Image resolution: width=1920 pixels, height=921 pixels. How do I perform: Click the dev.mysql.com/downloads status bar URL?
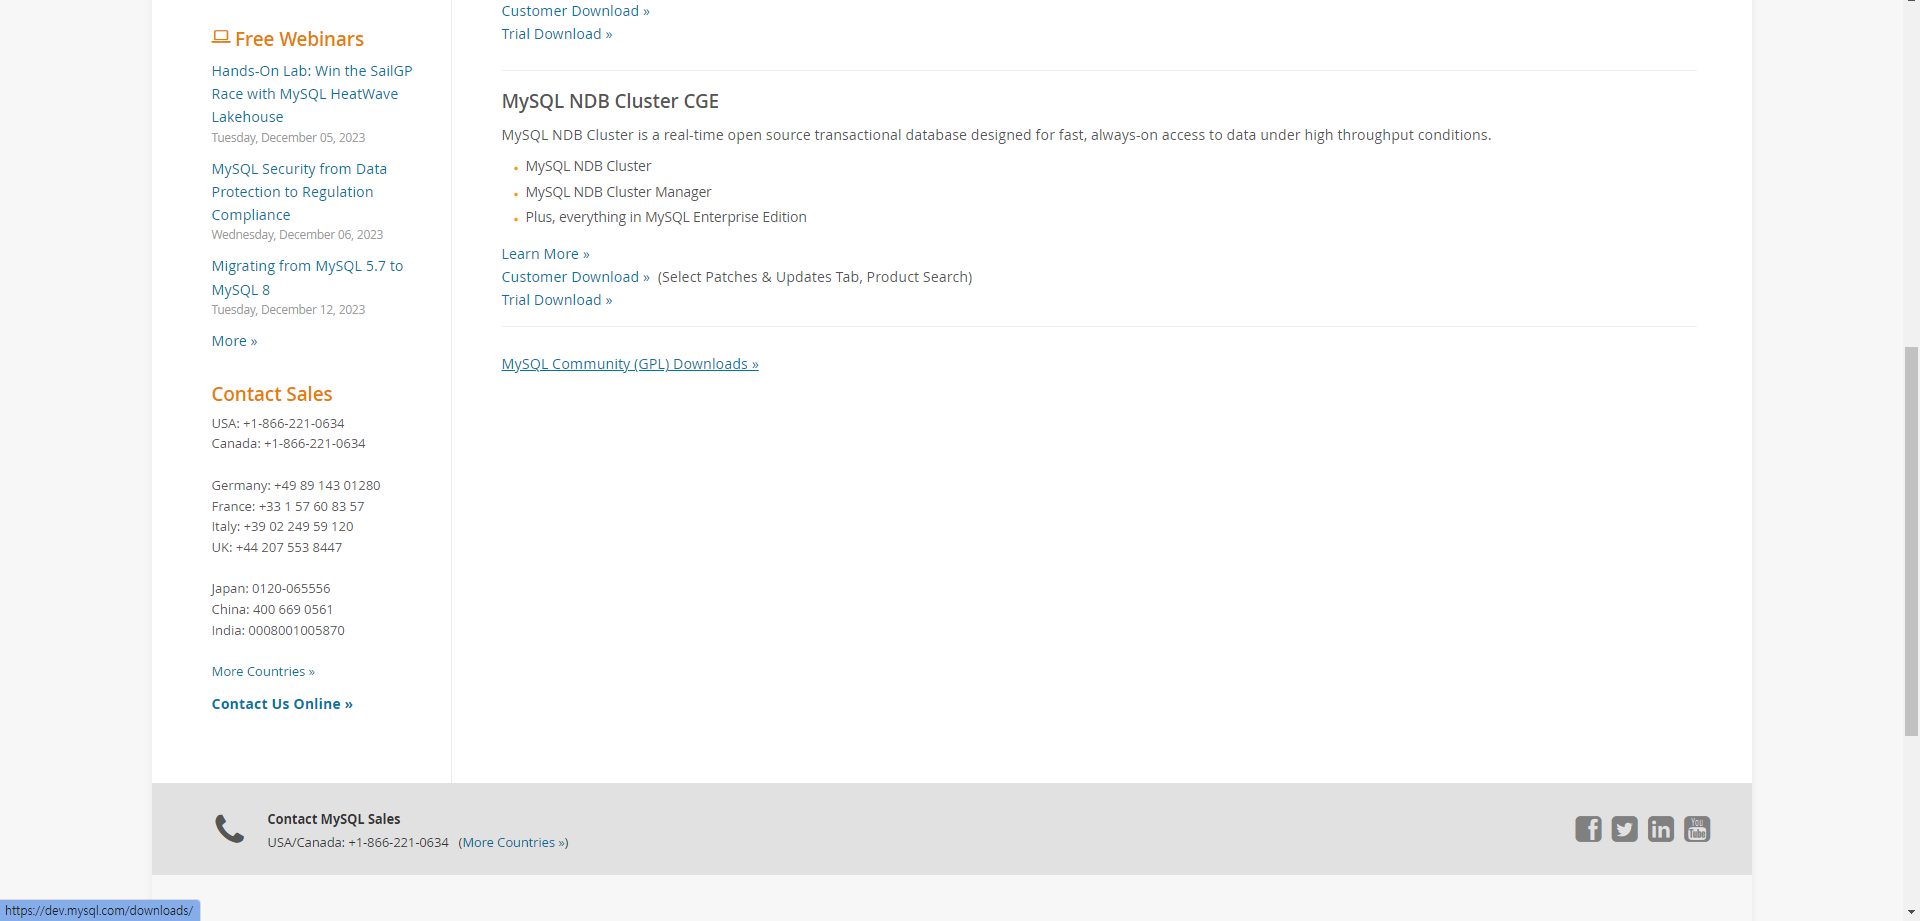coord(99,911)
